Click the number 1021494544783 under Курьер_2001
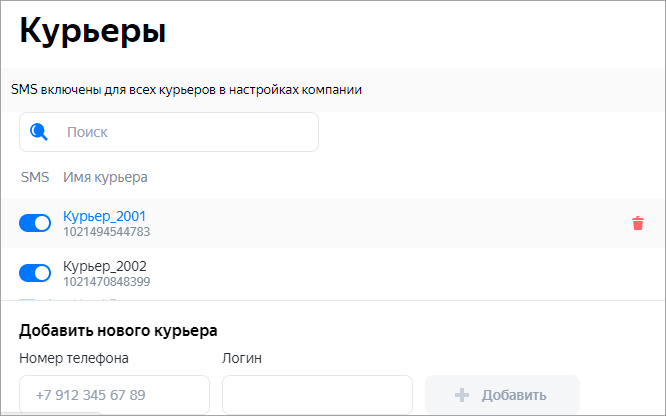The width and height of the screenshot is (666, 416). (106, 232)
